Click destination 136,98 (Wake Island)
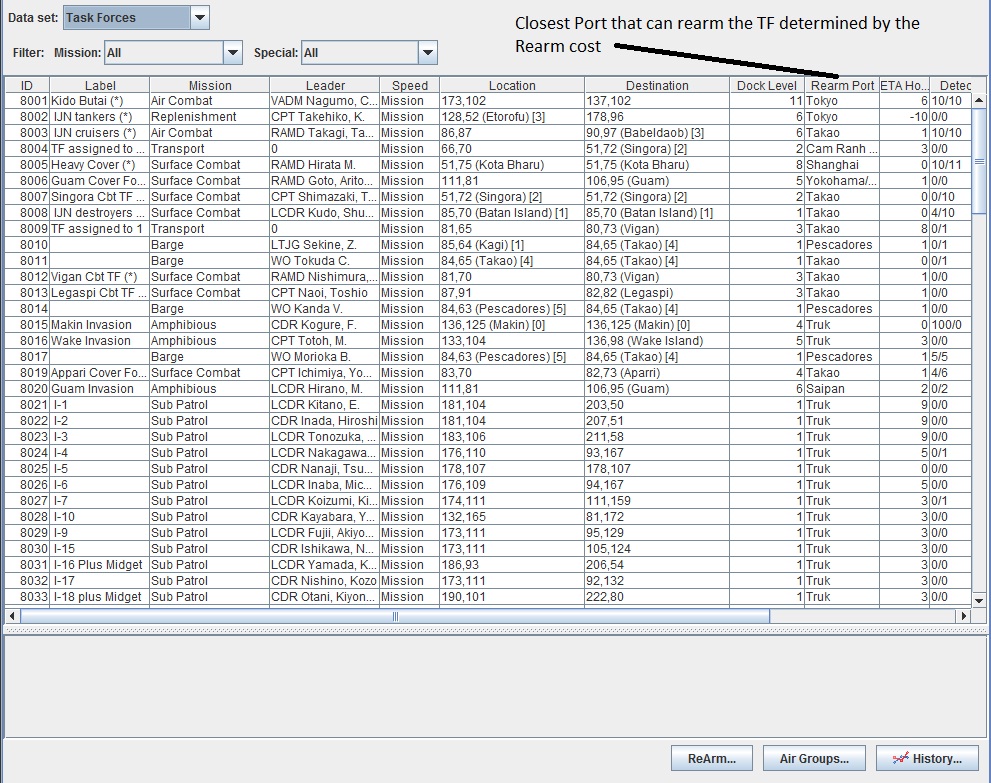This screenshot has width=991, height=783. pos(657,341)
